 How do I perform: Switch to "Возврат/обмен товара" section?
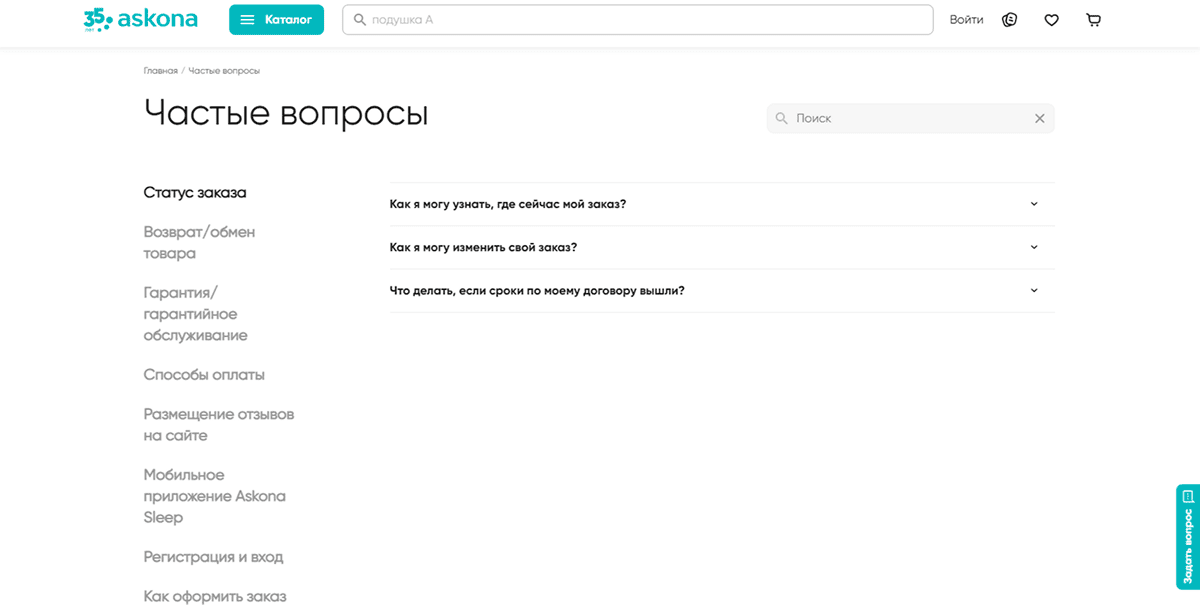tap(199, 242)
